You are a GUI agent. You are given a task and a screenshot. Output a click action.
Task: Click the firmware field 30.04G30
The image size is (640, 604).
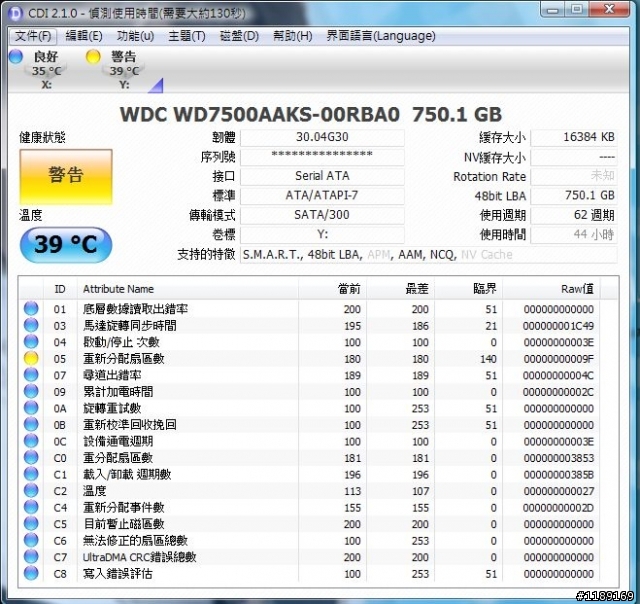coord(322,138)
